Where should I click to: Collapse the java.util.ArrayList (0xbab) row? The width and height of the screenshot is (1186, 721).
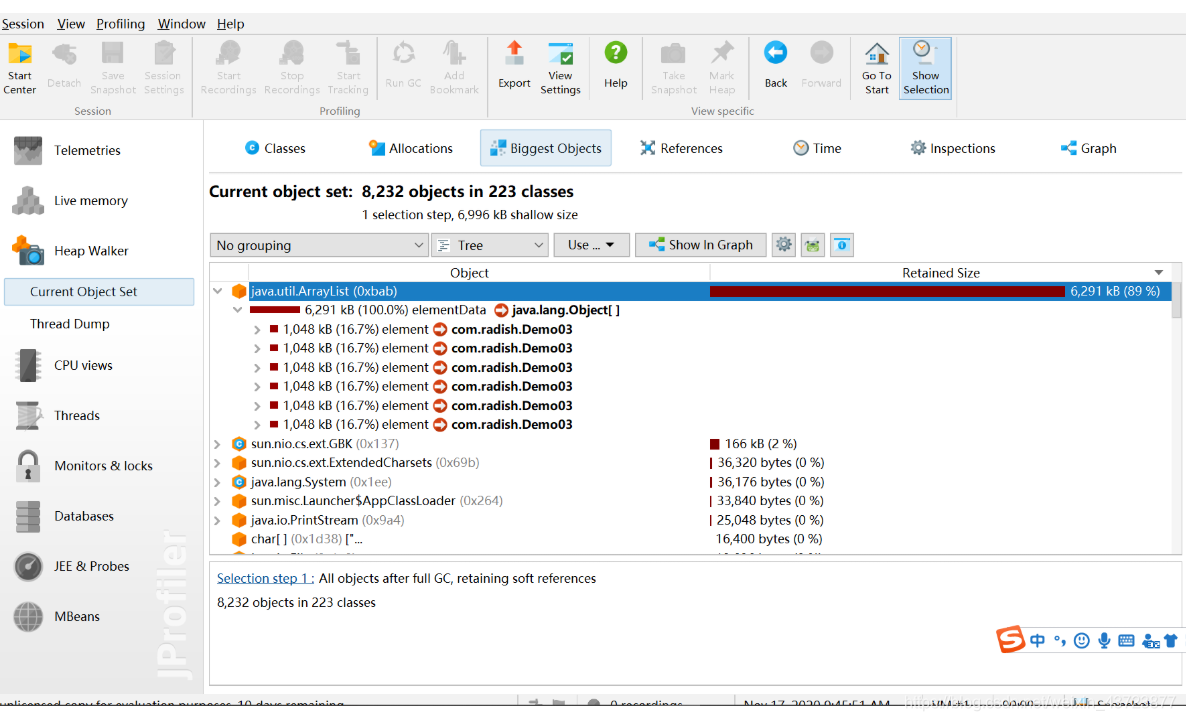tap(218, 291)
